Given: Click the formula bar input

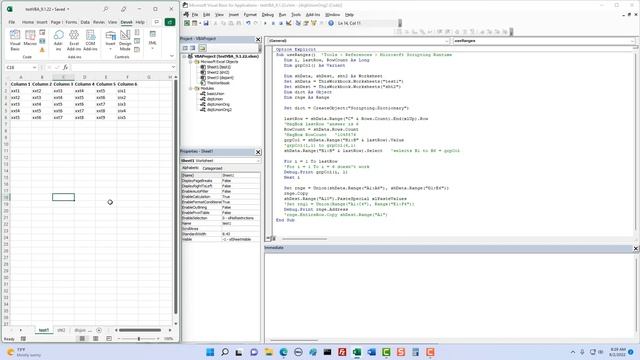Looking at the screenshot, I should pos(120,67).
